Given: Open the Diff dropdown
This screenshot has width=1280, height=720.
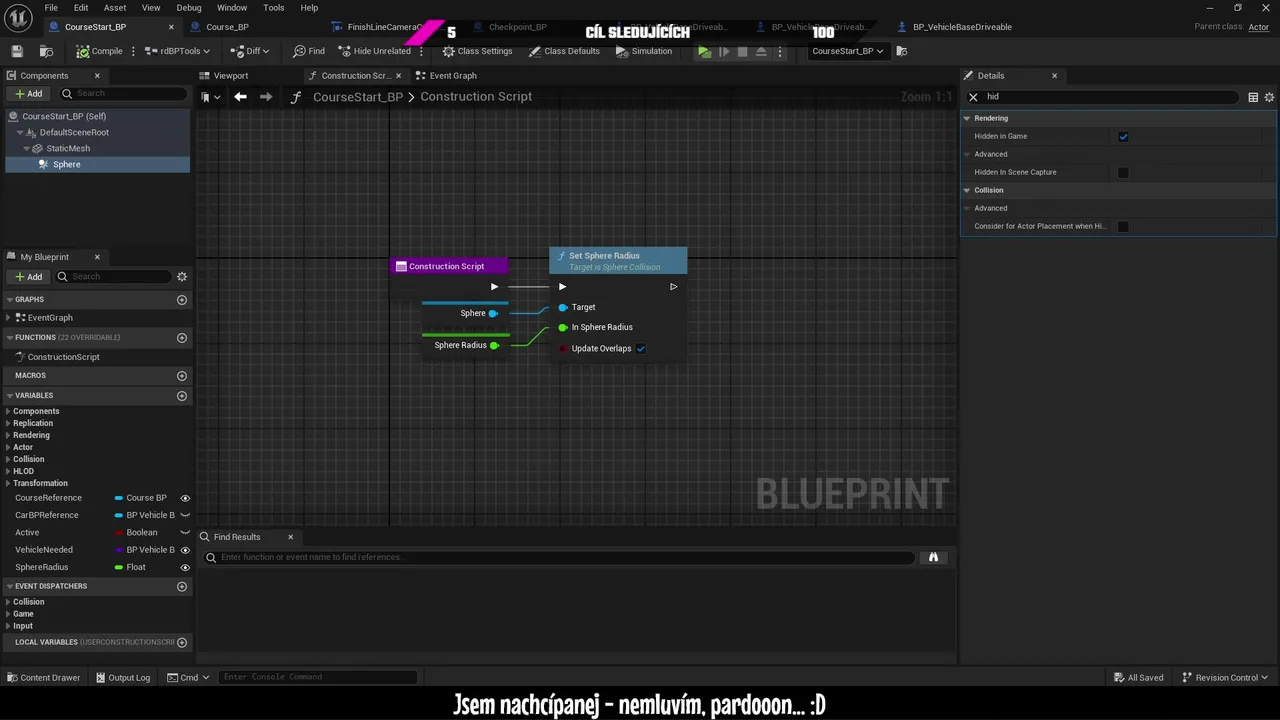Looking at the screenshot, I should (x=250, y=51).
